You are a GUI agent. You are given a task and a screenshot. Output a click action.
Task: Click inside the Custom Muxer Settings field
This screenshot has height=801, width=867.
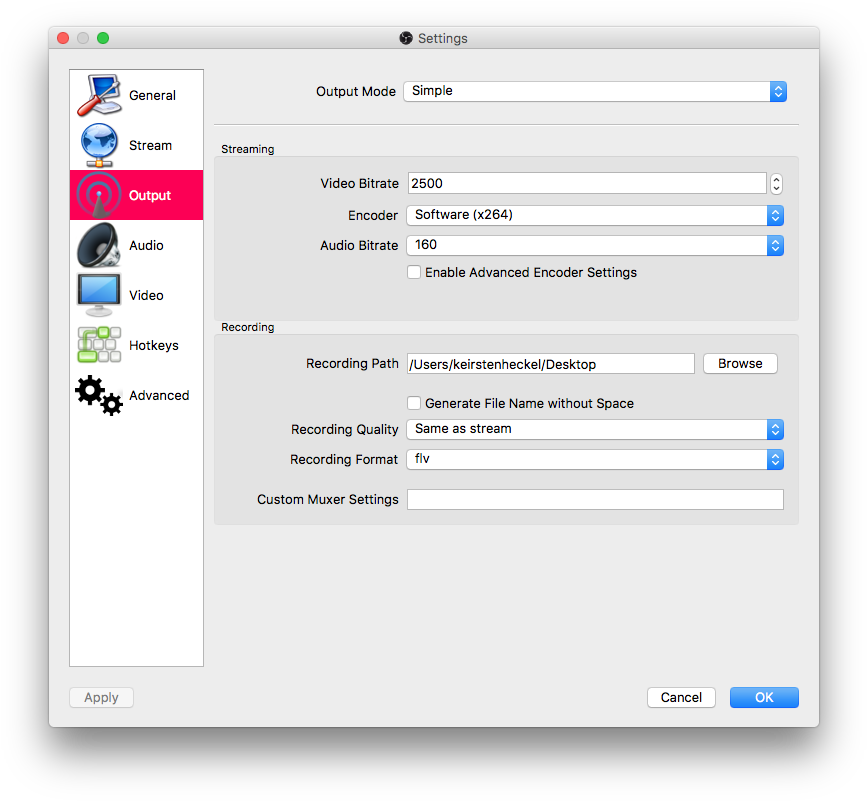[x=595, y=499]
